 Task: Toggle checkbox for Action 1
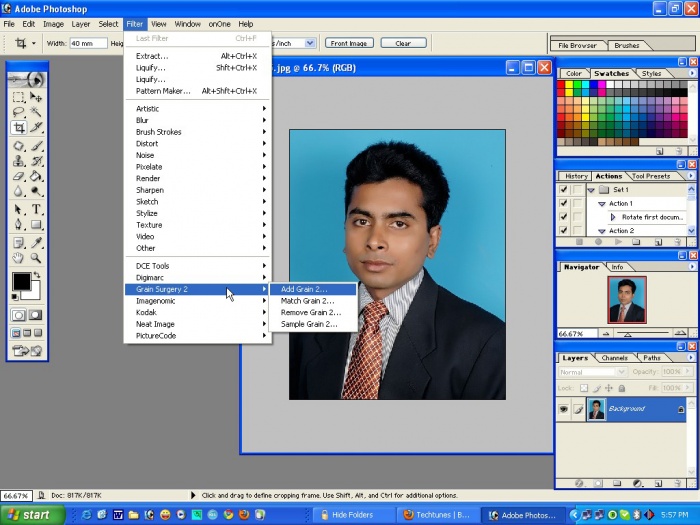coord(563,203)
